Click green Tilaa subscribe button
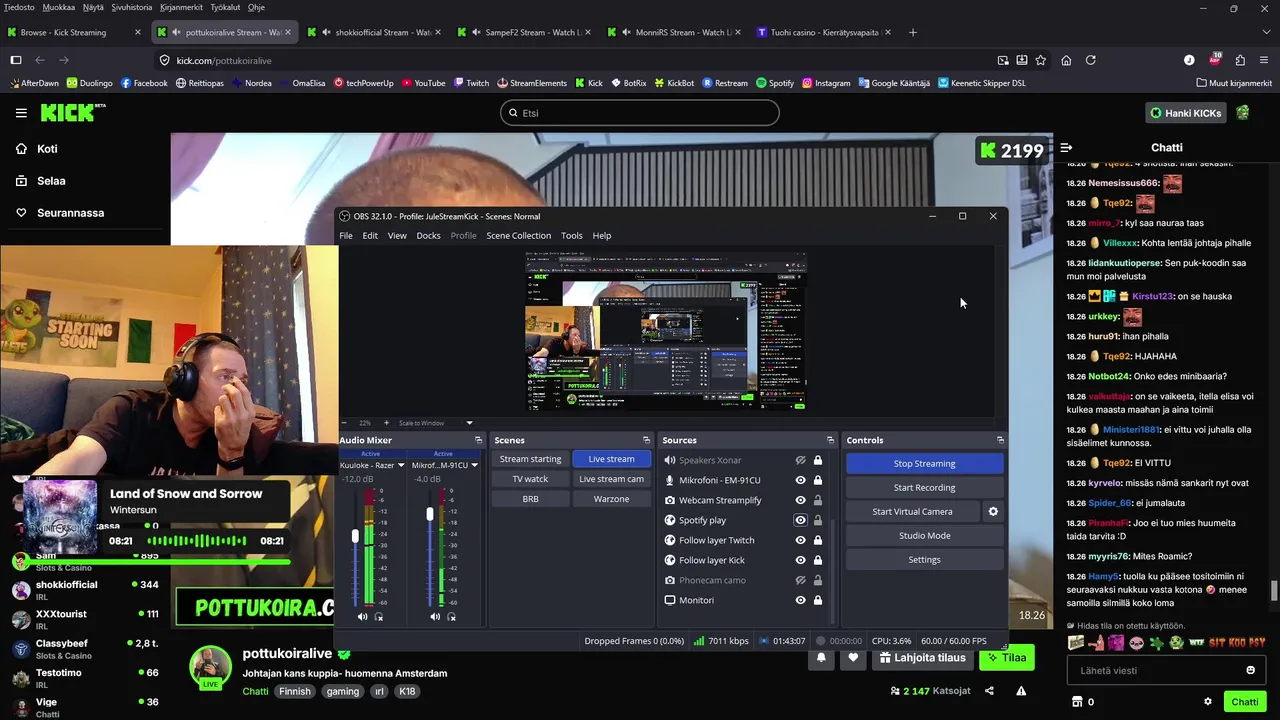 (x=1006, y=658)
